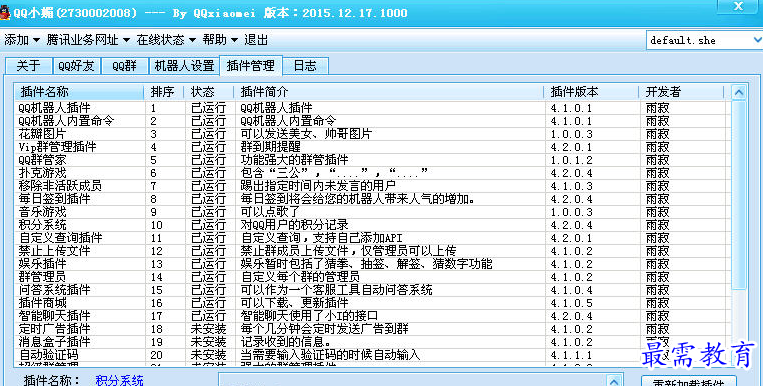Select the 插件商城 row

click(x=372, y=303)
